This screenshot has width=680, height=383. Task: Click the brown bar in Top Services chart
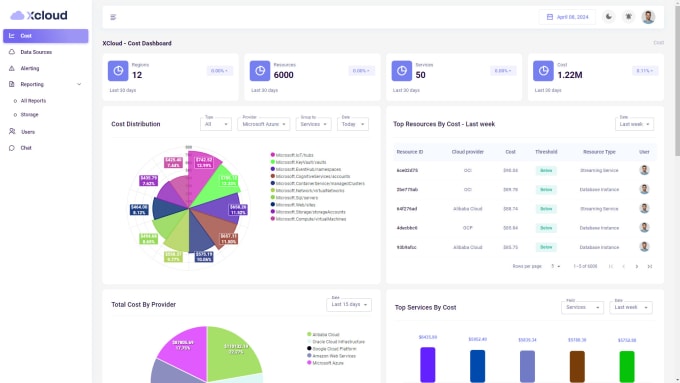[x=577, y=367]
